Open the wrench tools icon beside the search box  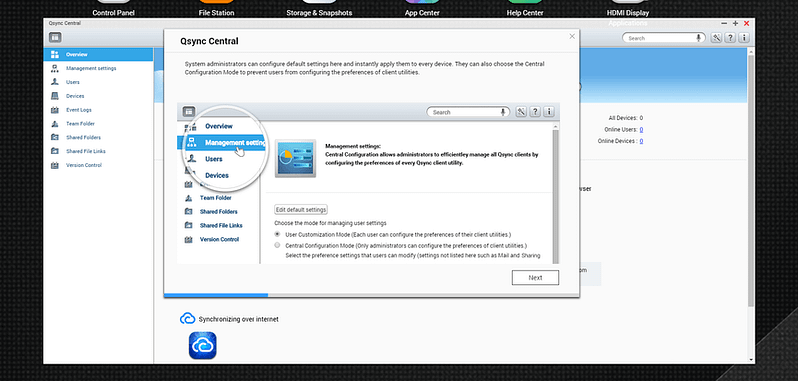click(716, 38)
